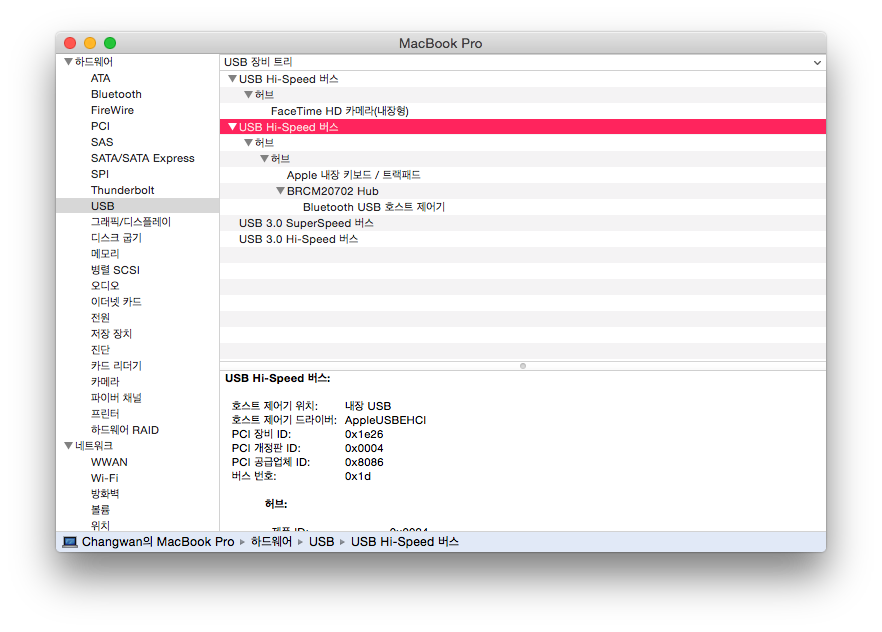Viewport: 882px width, 632px height.
Task: Open SATA/SATA Express sidebar entry
Action: pyautogui.click(x=143, y=158)
